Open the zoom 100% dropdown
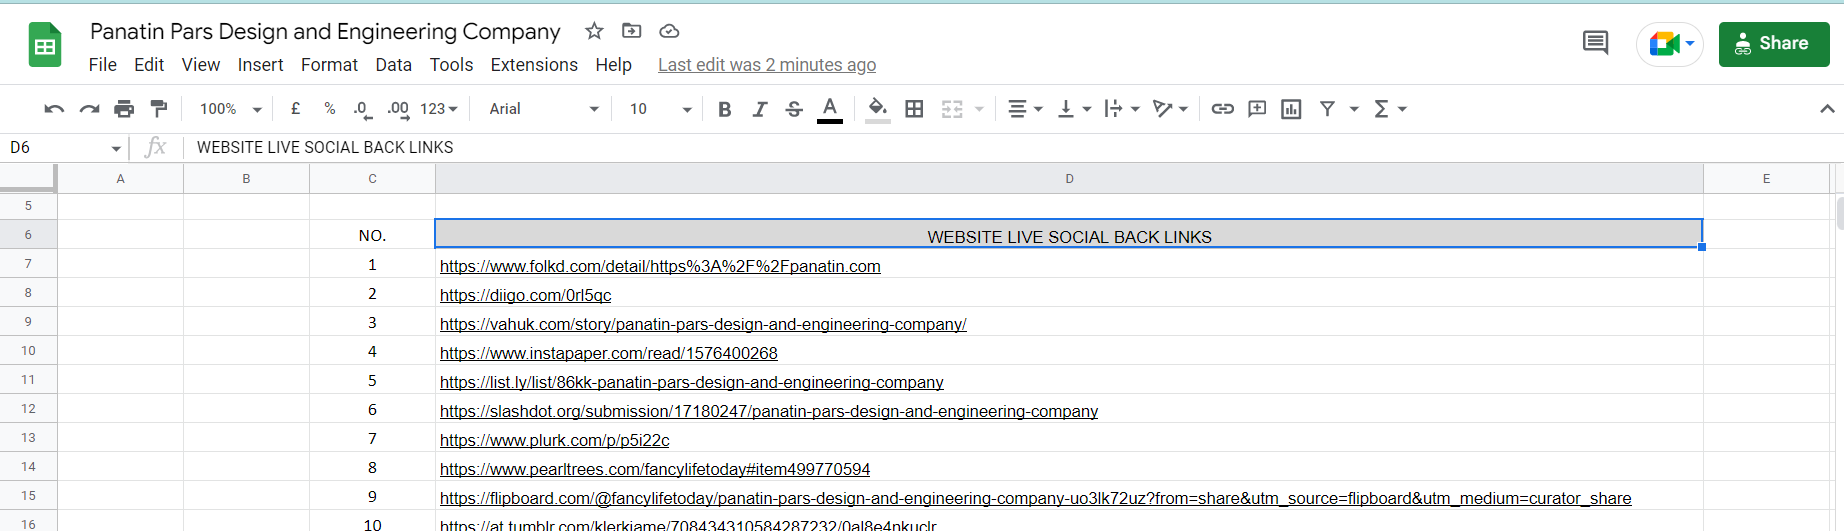Image resolution: width=1844 pixels, height=531 pixels. pyautogui.click(x=230, y=109)
